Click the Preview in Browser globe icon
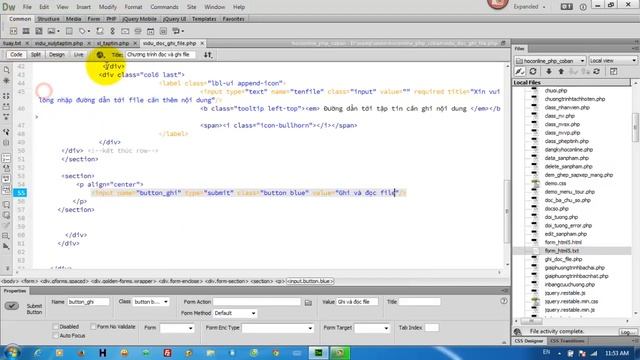Image resolution: width=640 pixels, height=360 pixels. coord(100,55)
